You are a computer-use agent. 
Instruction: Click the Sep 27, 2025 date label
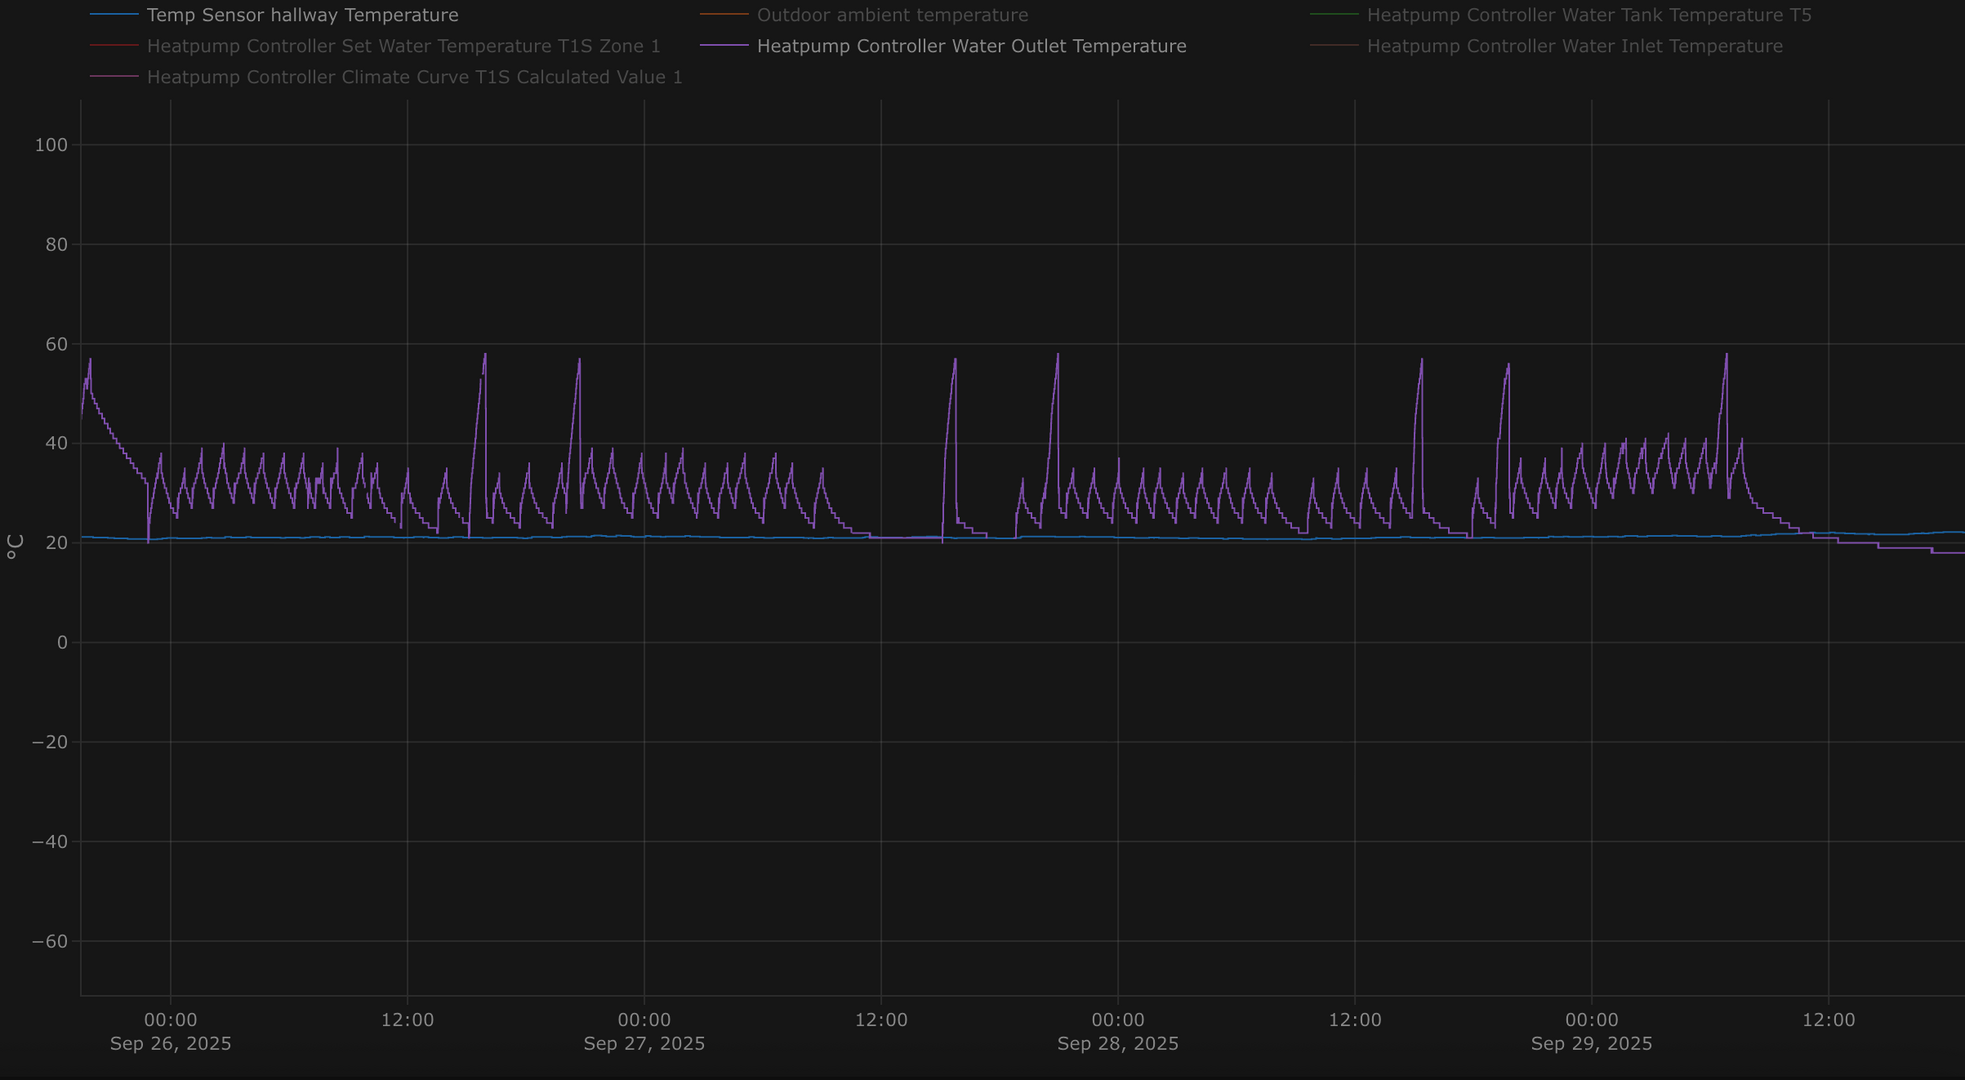click(644, 1043)
